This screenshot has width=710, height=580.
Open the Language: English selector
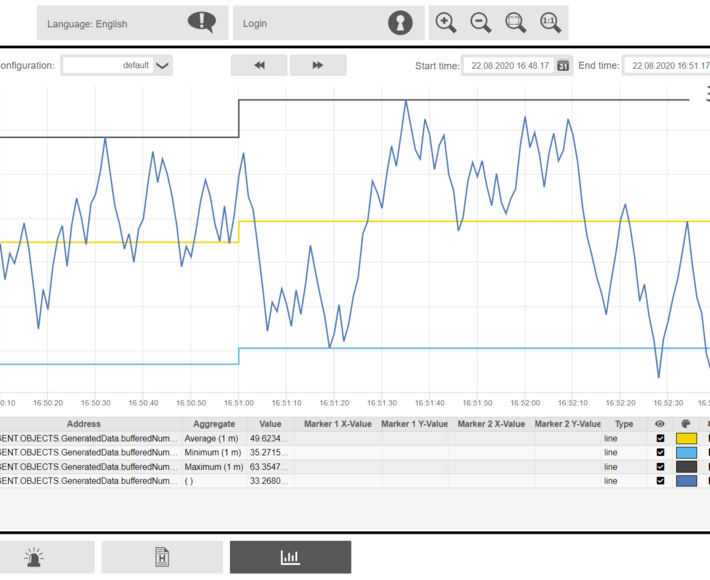click(x=133, y=23)
